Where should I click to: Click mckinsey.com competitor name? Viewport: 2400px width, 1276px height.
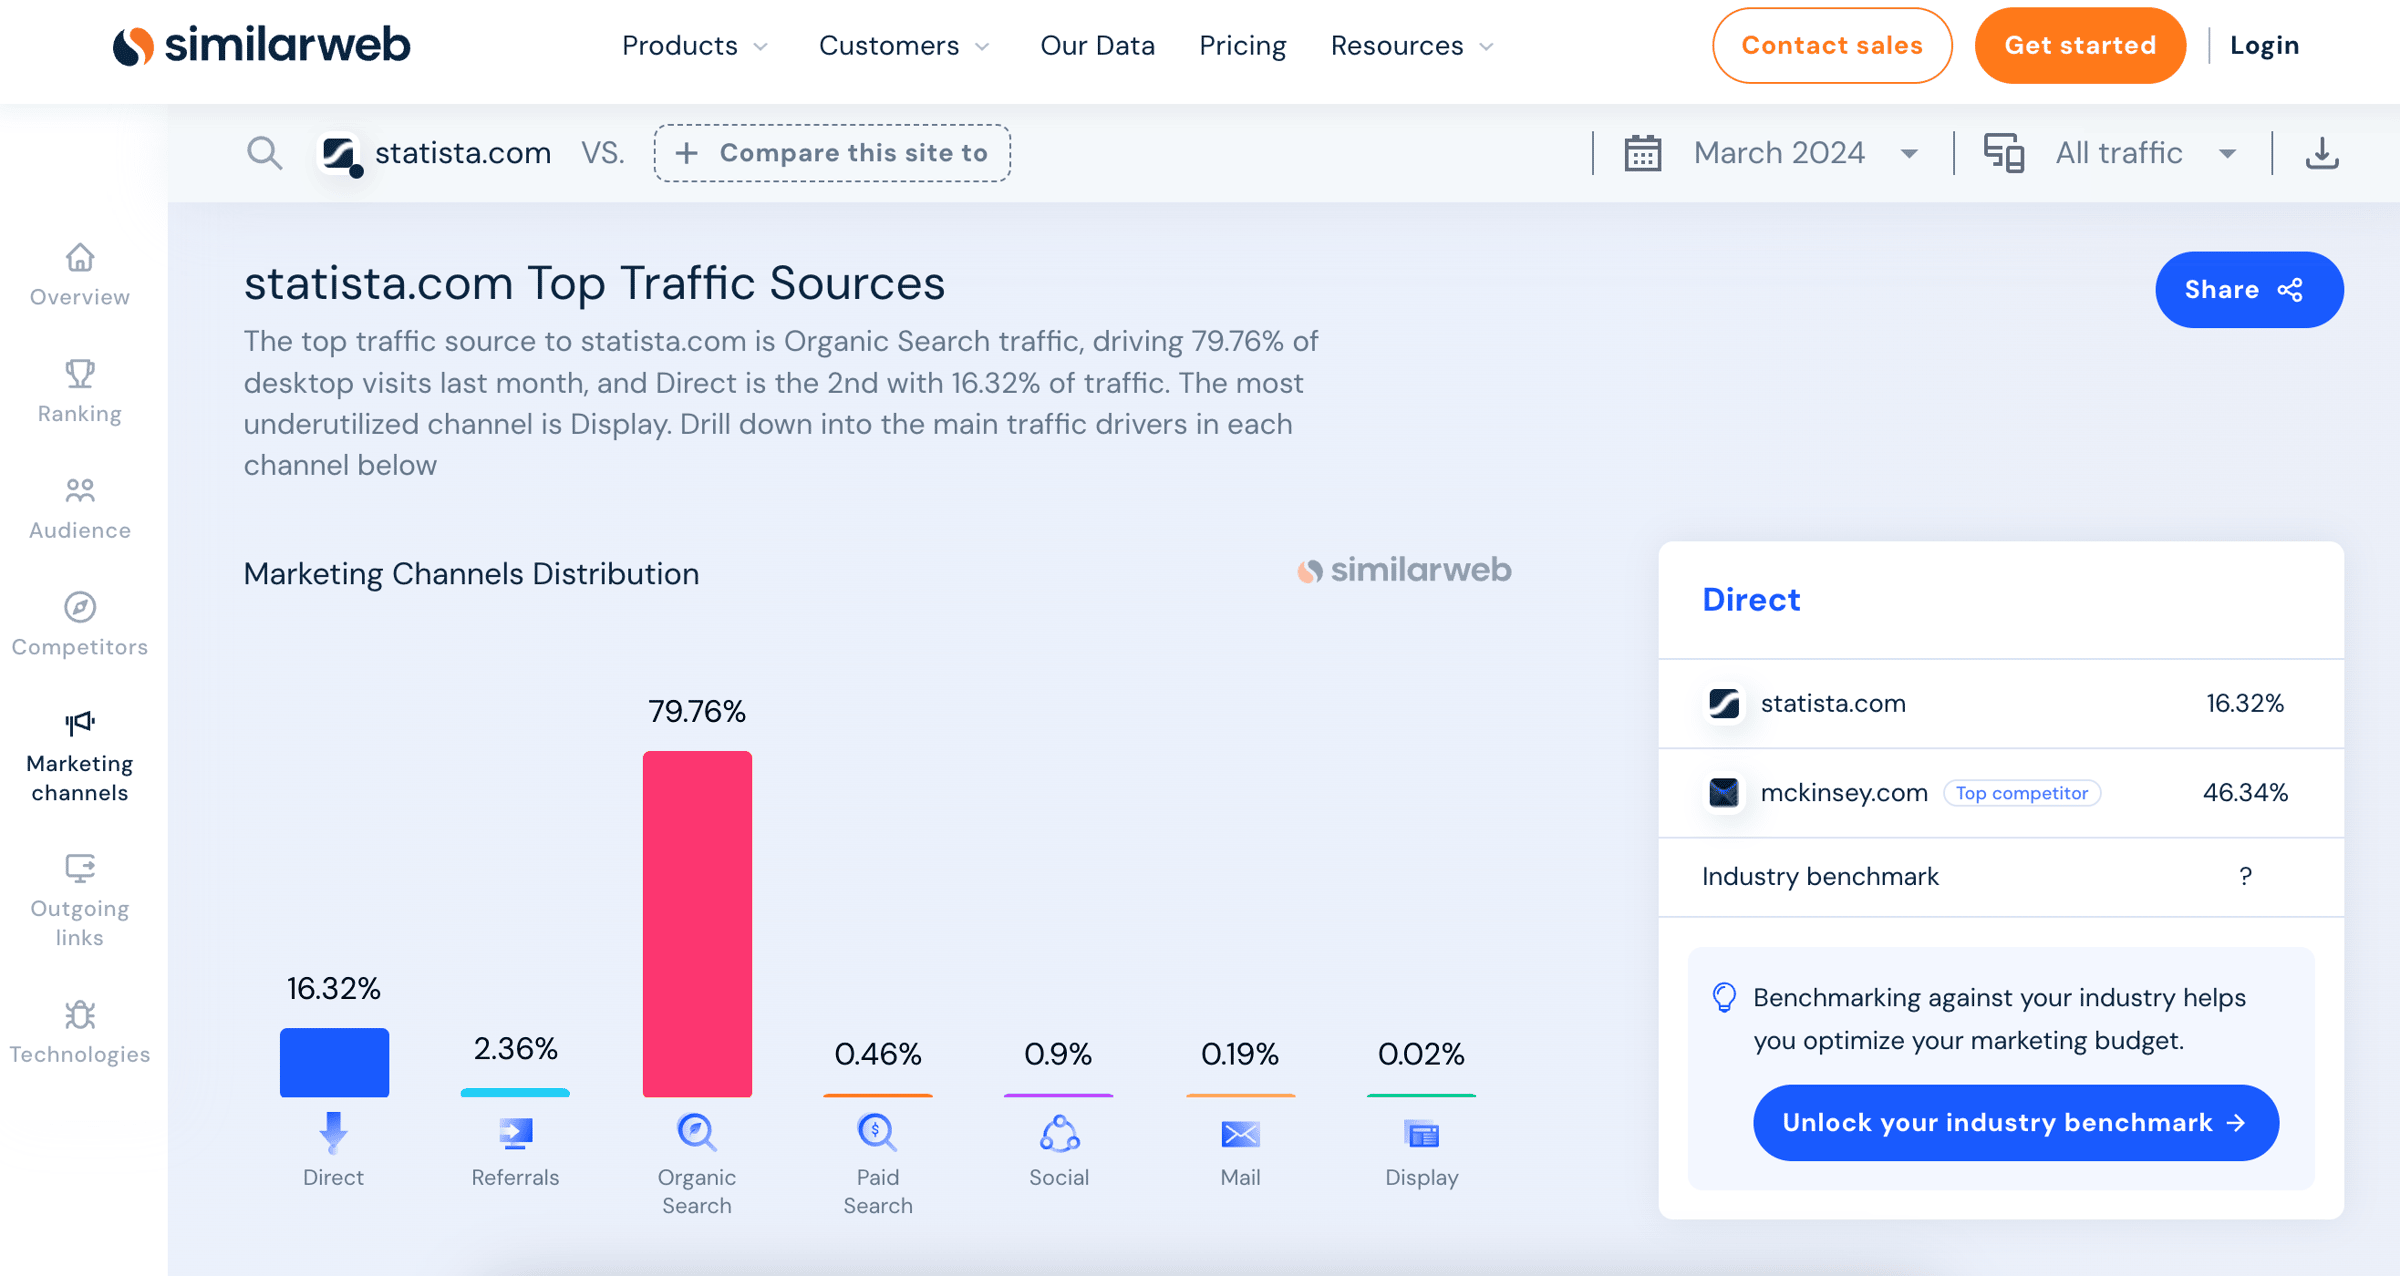pos(1844,793)
